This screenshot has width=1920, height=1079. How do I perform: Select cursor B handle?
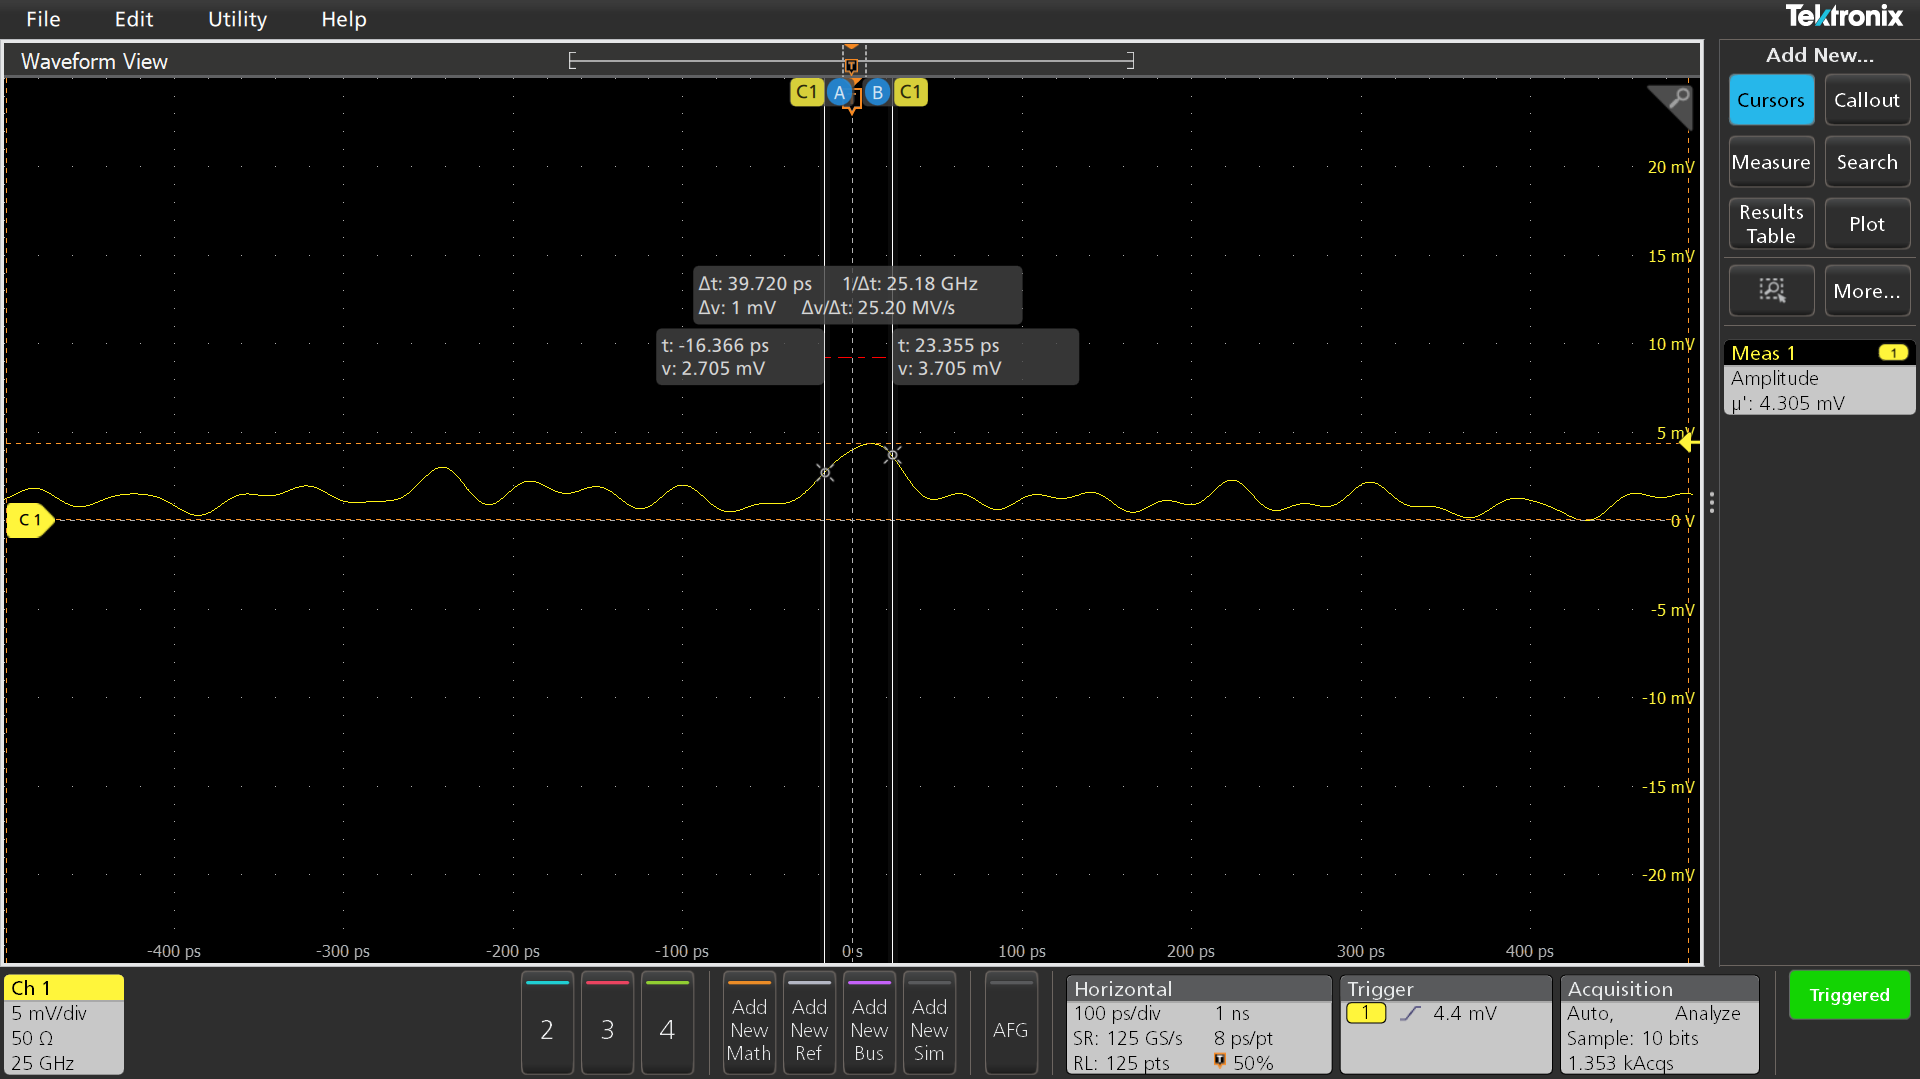[877, 92]
